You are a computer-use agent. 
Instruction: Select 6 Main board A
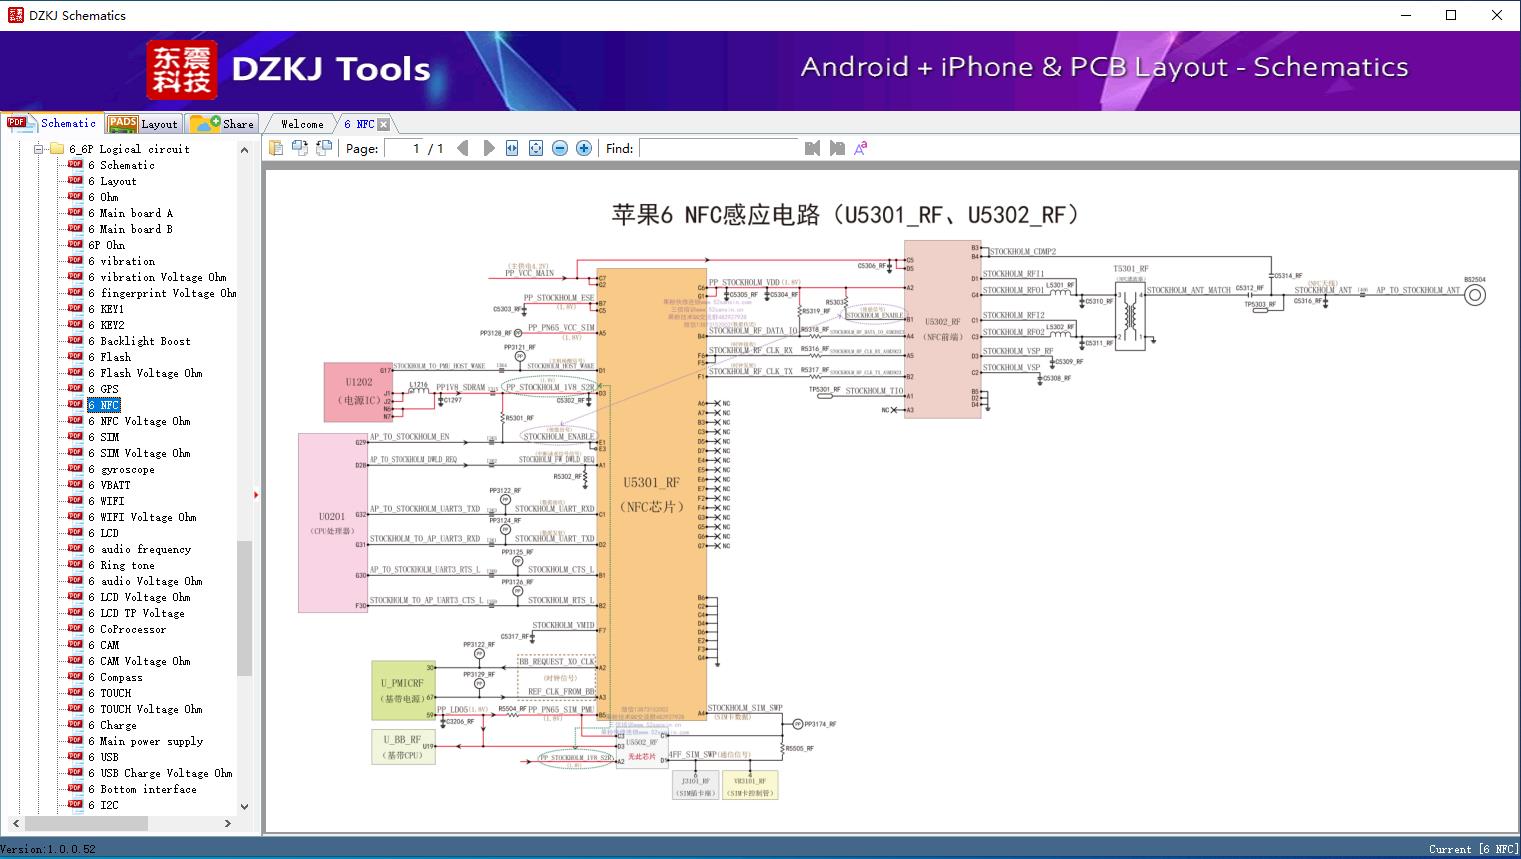[130, 213]
